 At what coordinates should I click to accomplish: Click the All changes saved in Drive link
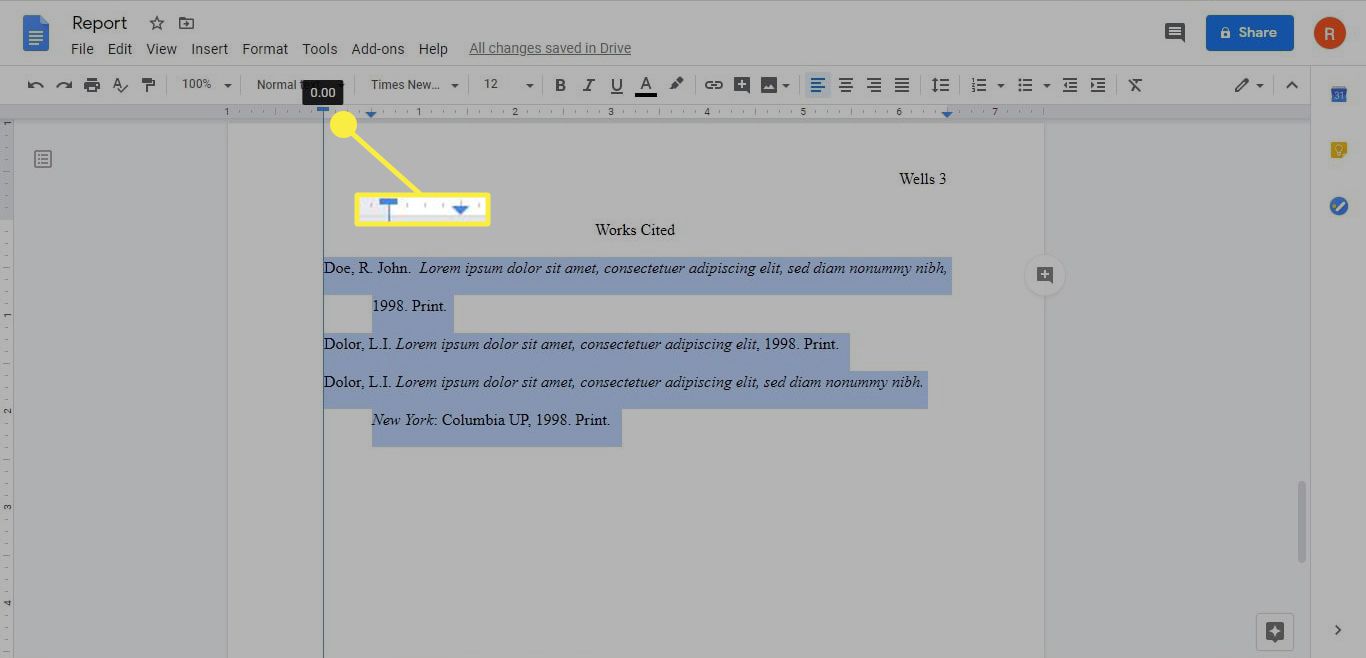(x=550, y=48)
